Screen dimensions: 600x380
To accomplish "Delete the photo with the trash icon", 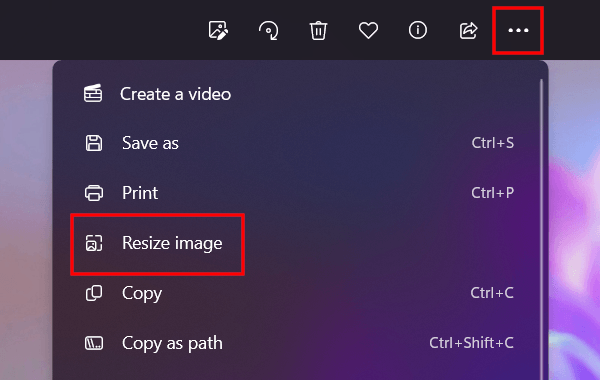I will 318,31.
